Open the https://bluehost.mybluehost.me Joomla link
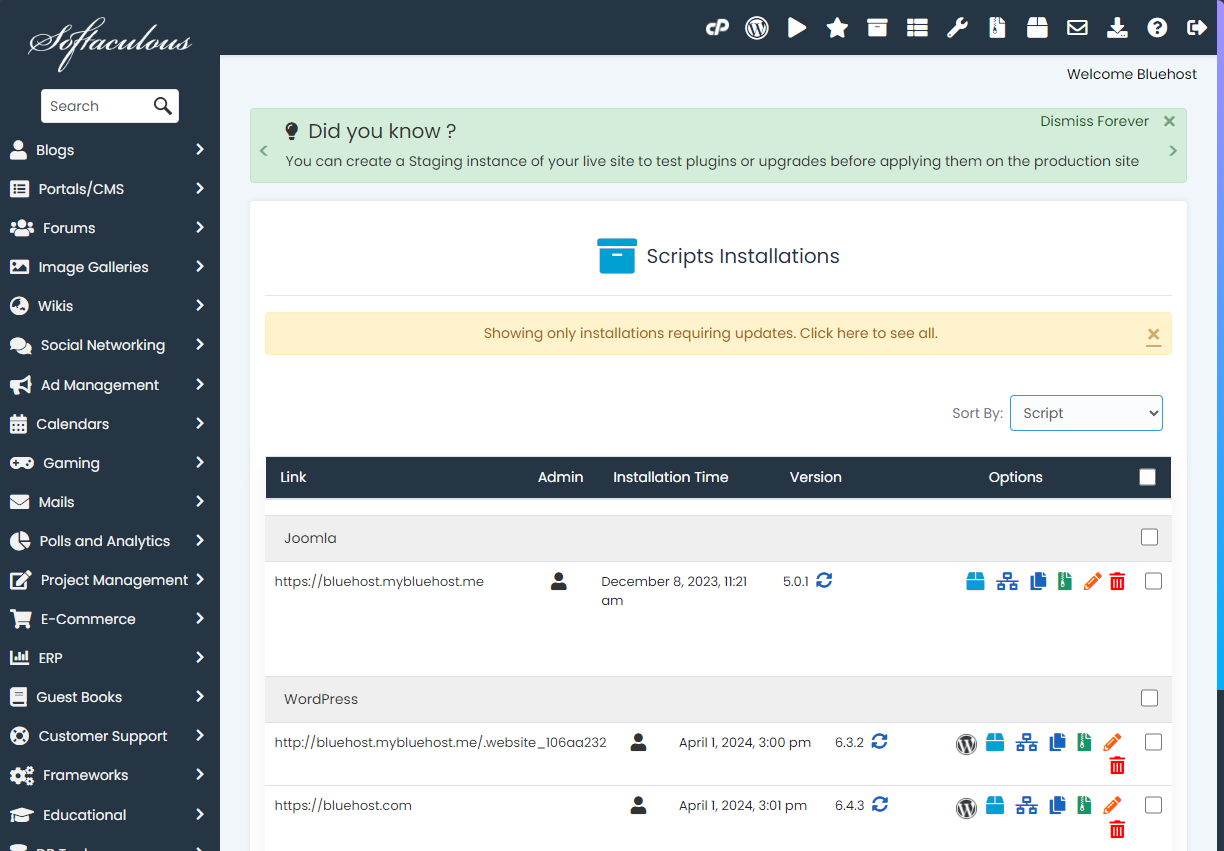 (x=379, y=581)
